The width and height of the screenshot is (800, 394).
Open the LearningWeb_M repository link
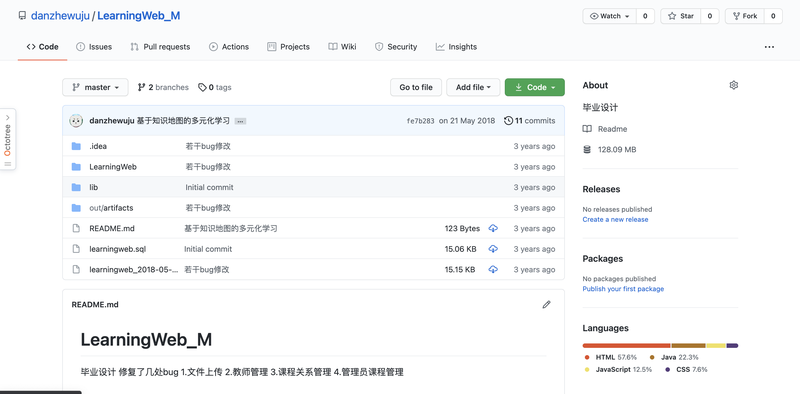[139, 16]
